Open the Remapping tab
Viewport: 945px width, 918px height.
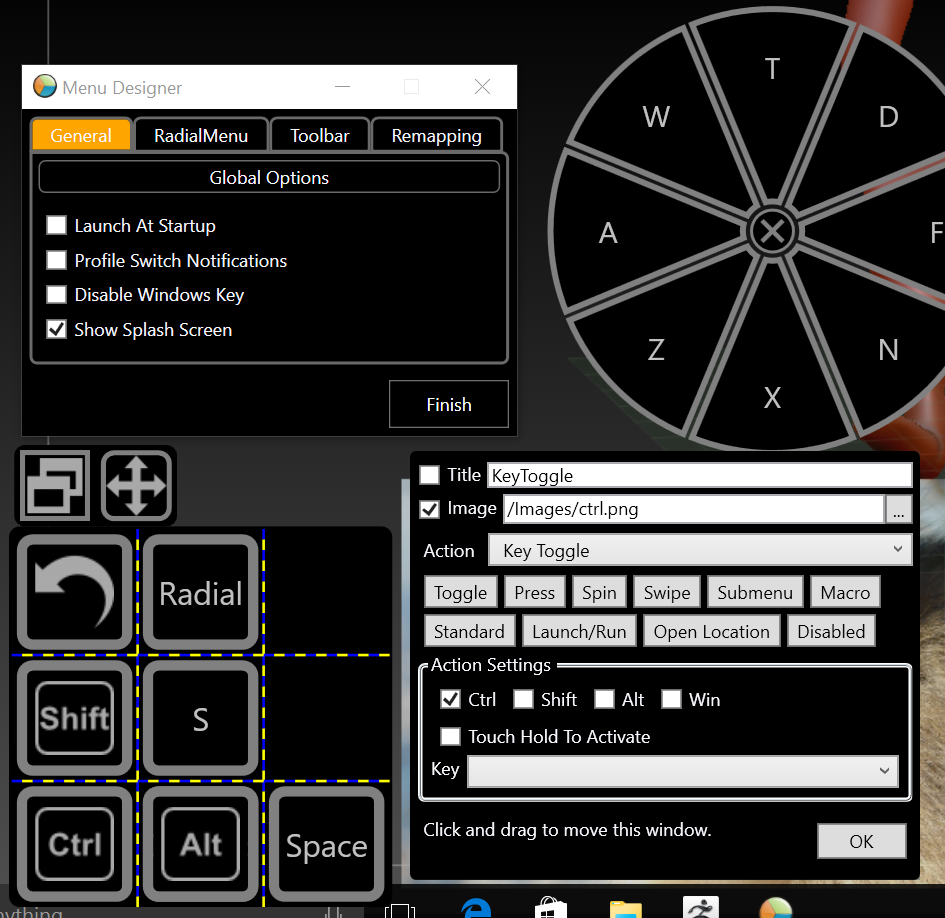coord(436,136)
